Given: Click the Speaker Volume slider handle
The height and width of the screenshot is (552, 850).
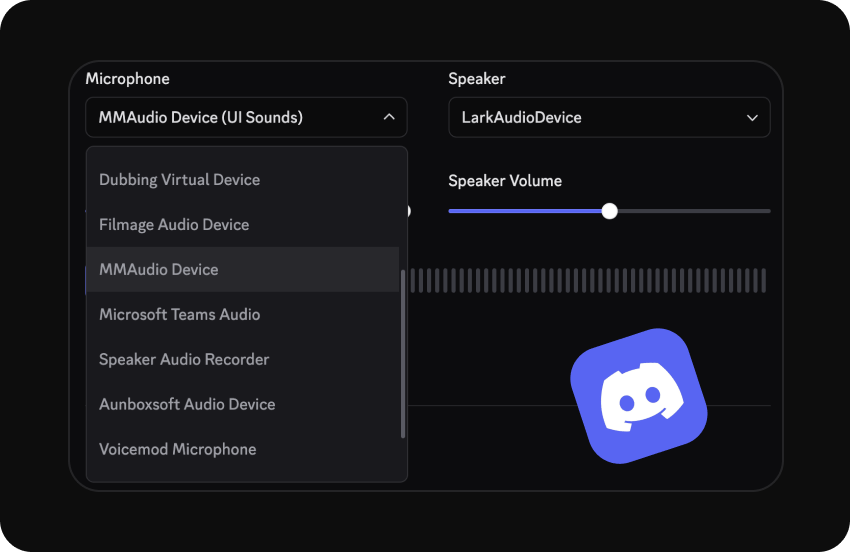Looking at the screenshot, I should [609, 211].
